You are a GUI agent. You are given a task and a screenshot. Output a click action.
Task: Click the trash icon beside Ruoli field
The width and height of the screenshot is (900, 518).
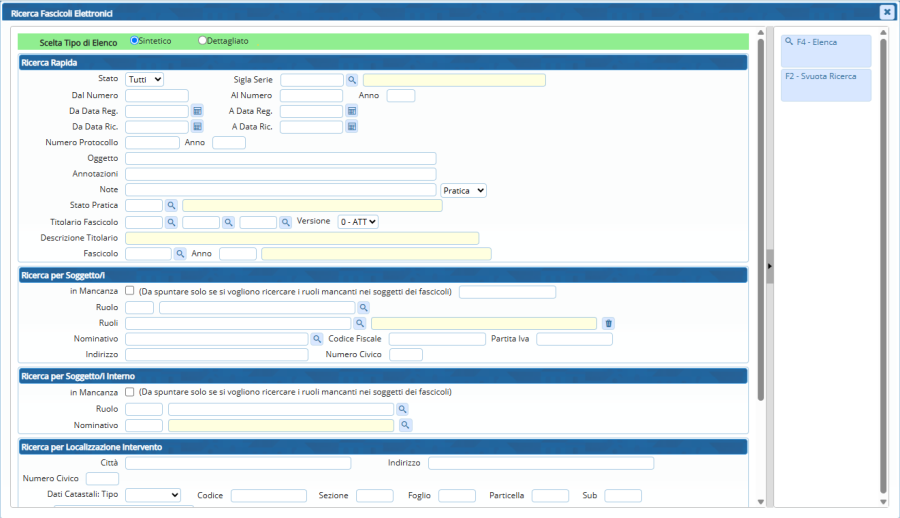(608, 323)
